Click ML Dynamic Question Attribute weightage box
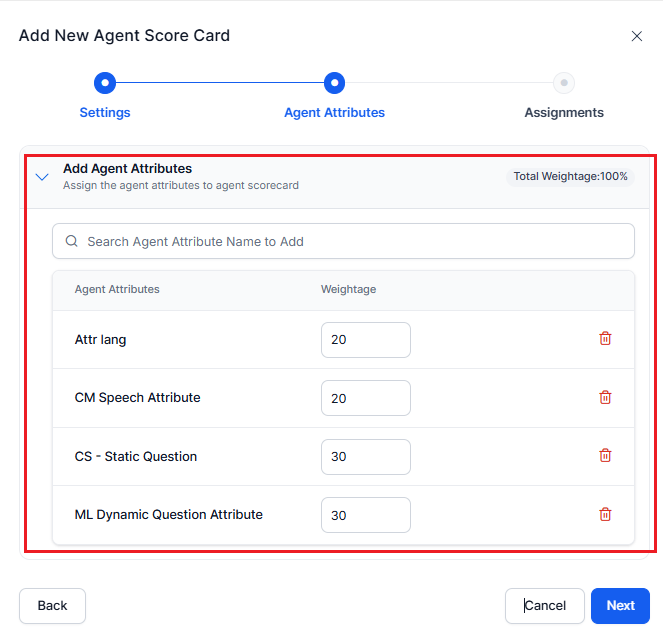This screenshot has width=663, height=629. (x=365, y=515)
